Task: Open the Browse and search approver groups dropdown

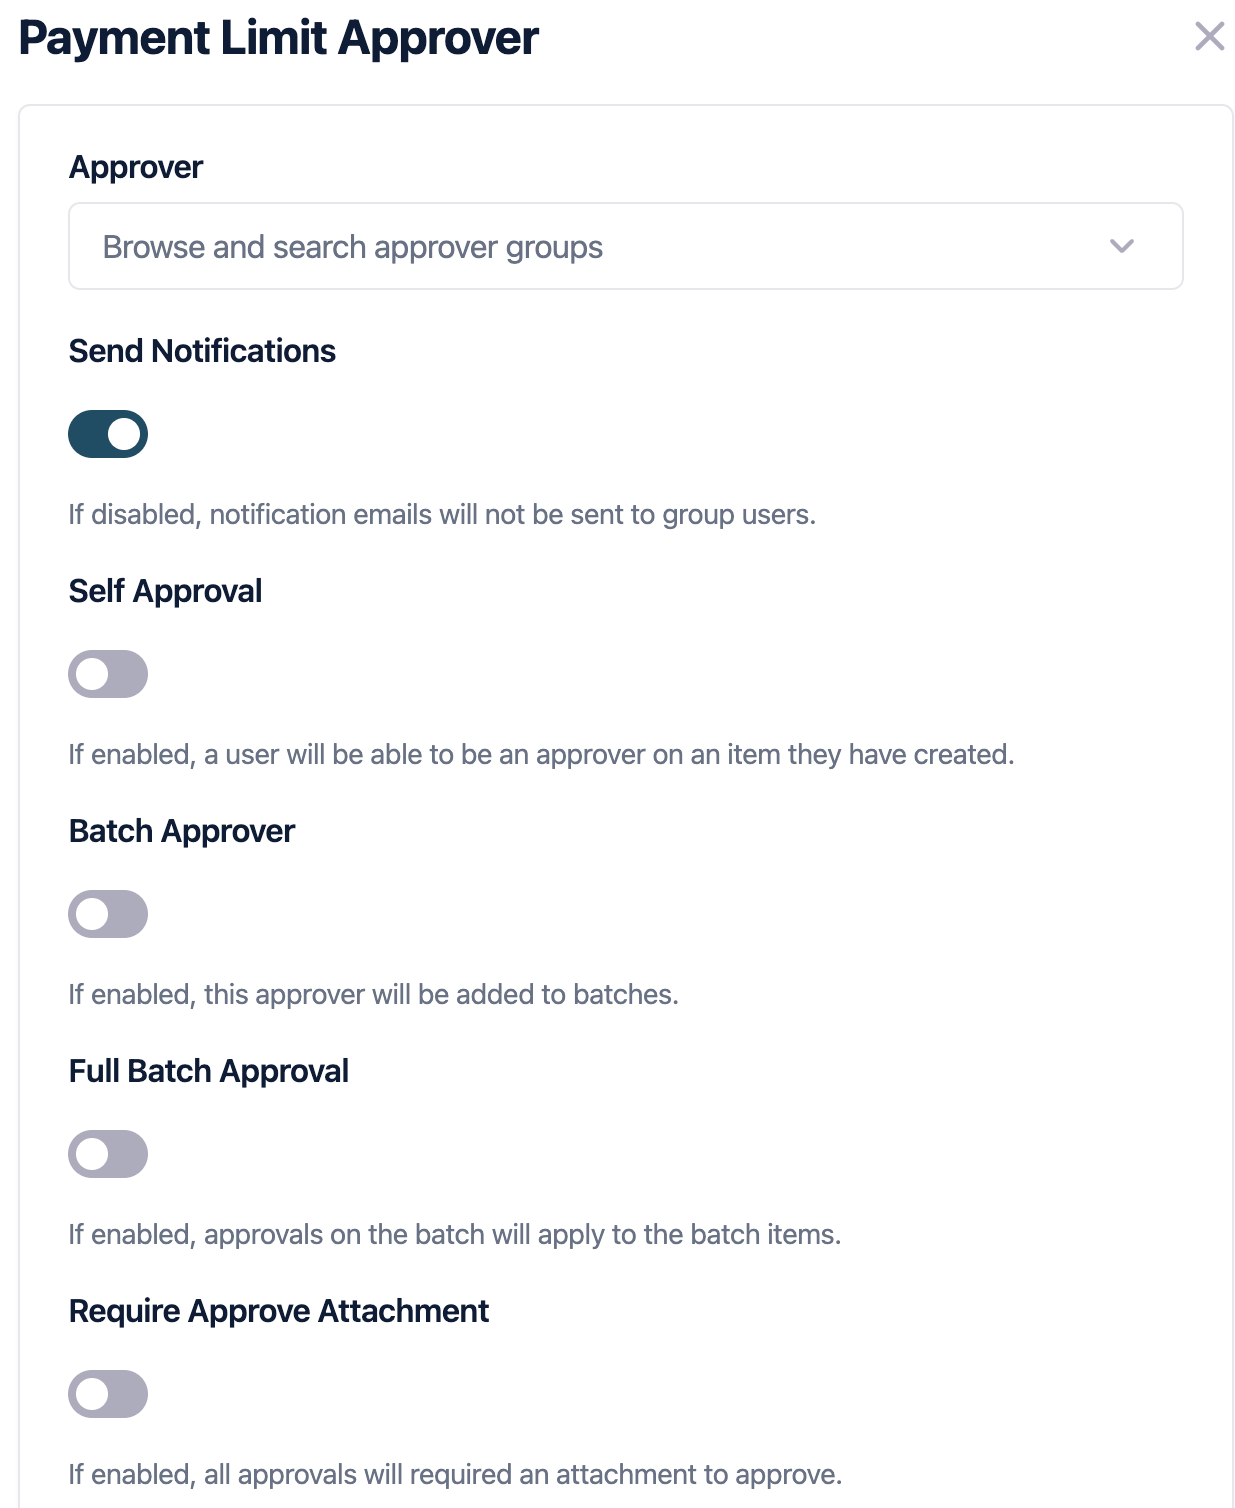Action: tap(600, 247)
